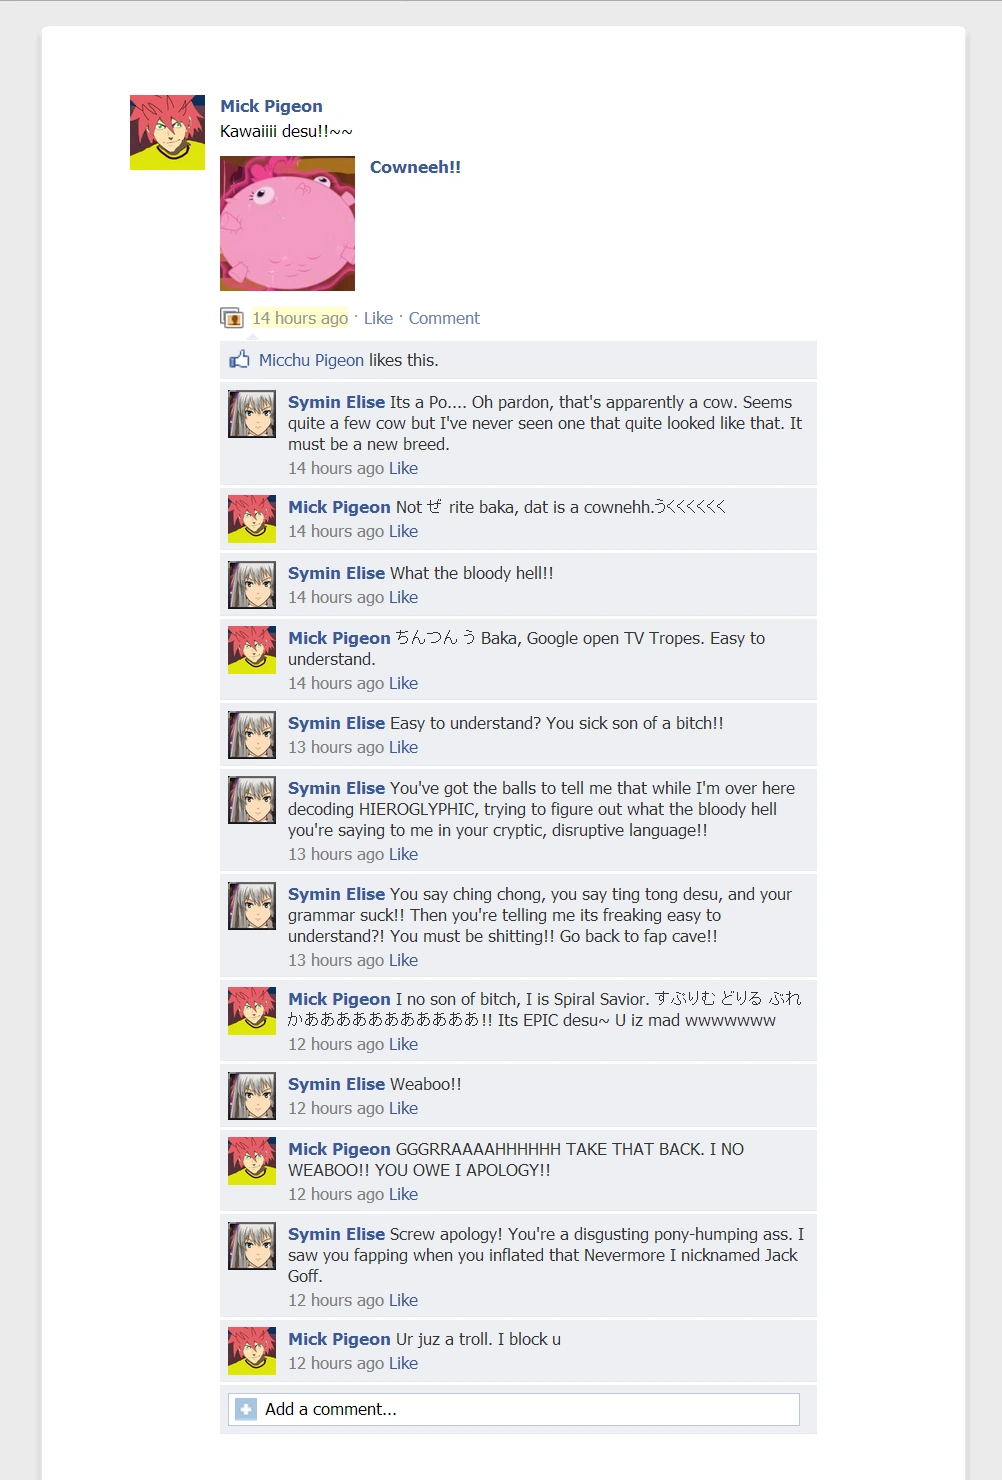Click Symin Elise's avatar on first comment
The height and width of the screenshot is (1480, 1002).
click(252, 414)
